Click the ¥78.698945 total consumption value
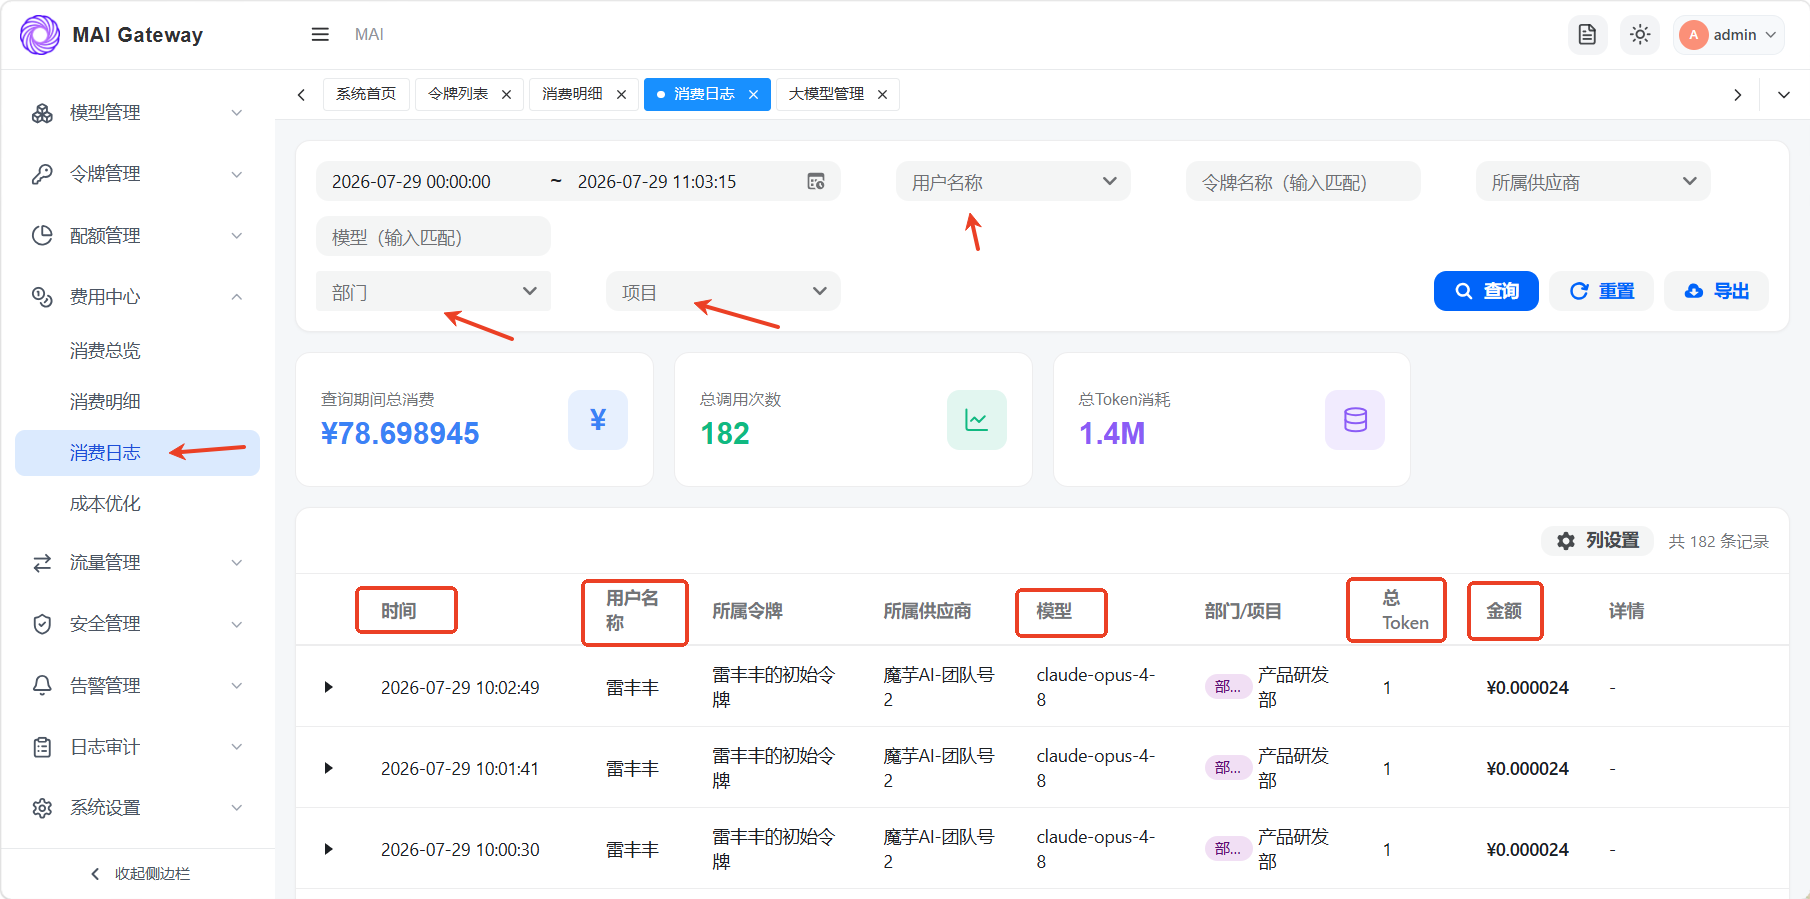 pyautogui.click(x=400, y=433)
